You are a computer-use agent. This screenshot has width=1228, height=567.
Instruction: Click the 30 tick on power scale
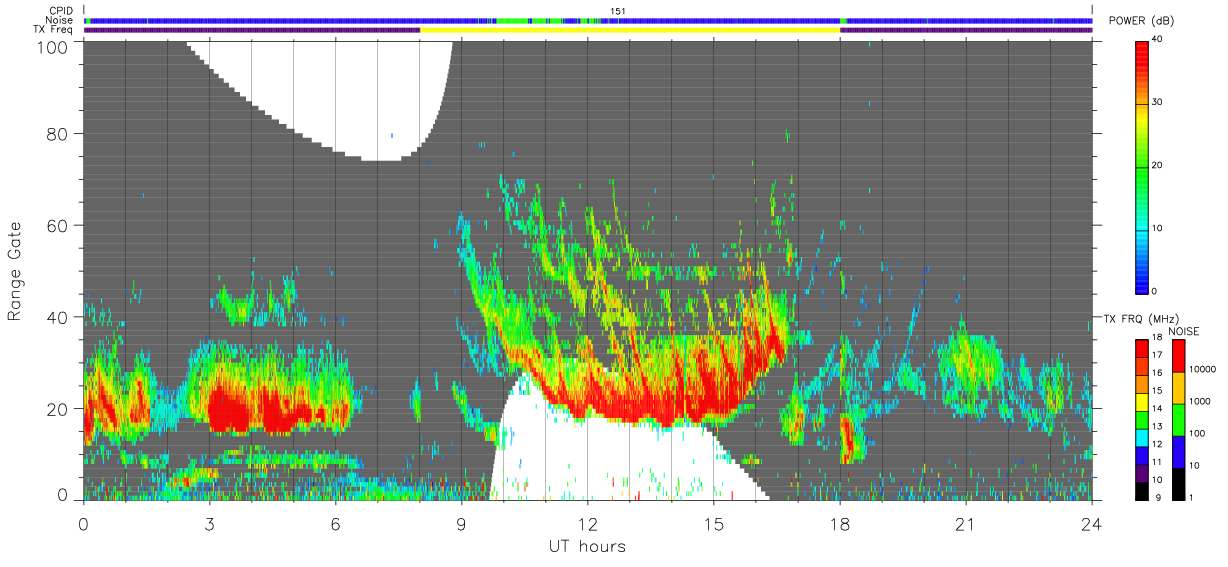tap(1158, 102)
